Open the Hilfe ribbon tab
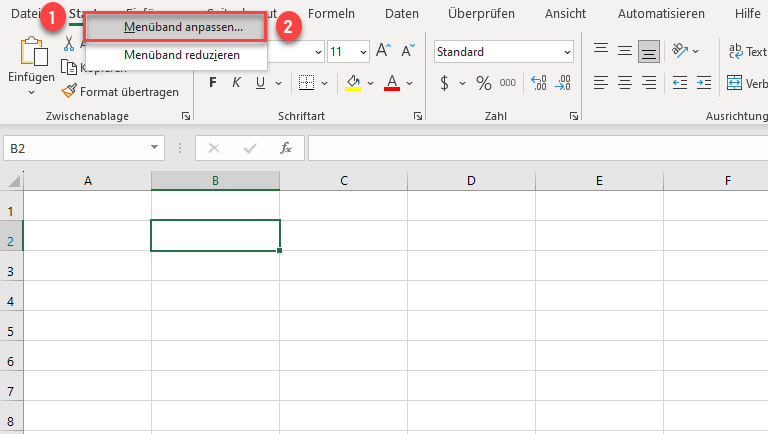768x434 pixels. point(747,14)
